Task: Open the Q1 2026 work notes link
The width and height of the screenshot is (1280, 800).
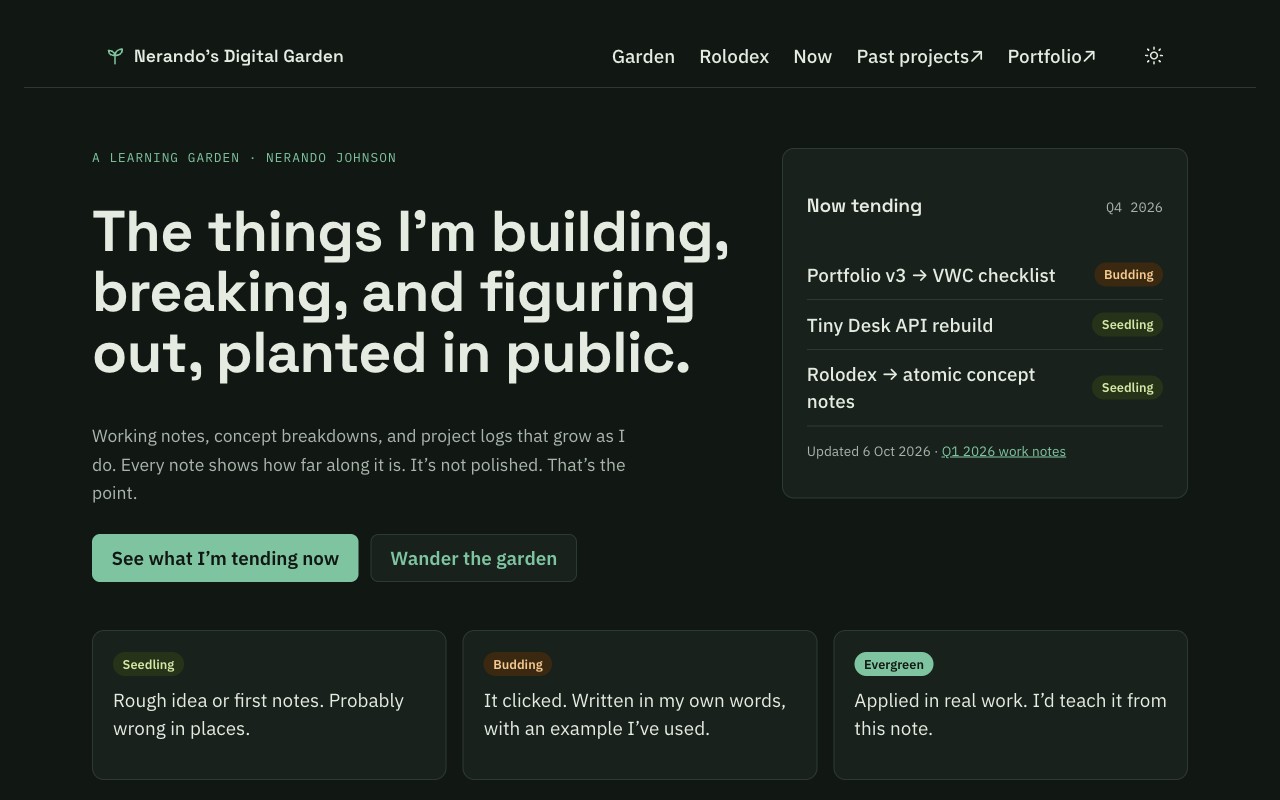Action: coord(1003,451)
